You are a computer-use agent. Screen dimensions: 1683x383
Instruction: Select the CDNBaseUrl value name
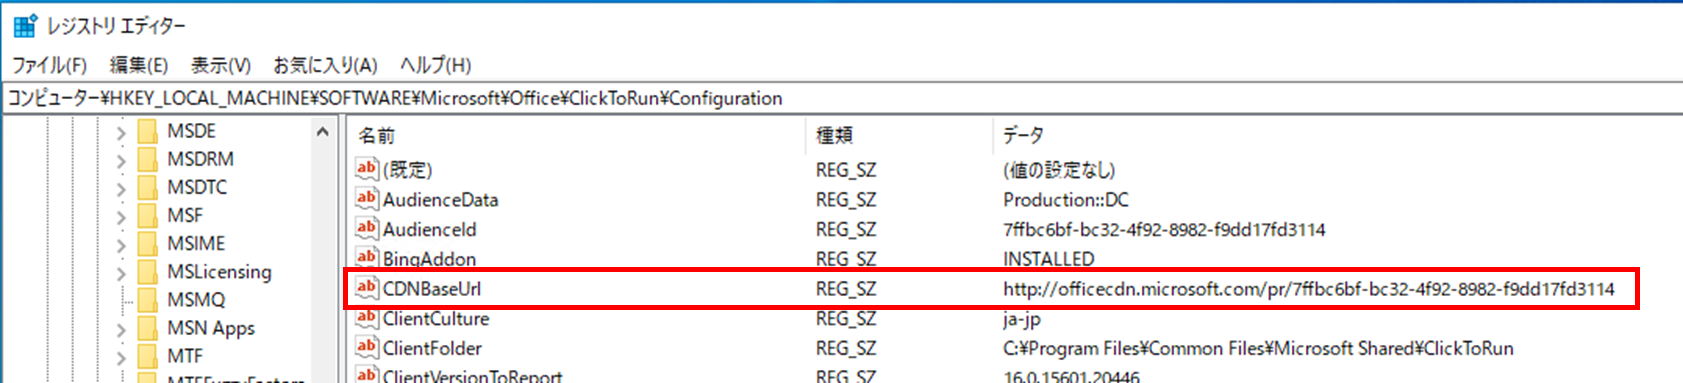[432, 289]
